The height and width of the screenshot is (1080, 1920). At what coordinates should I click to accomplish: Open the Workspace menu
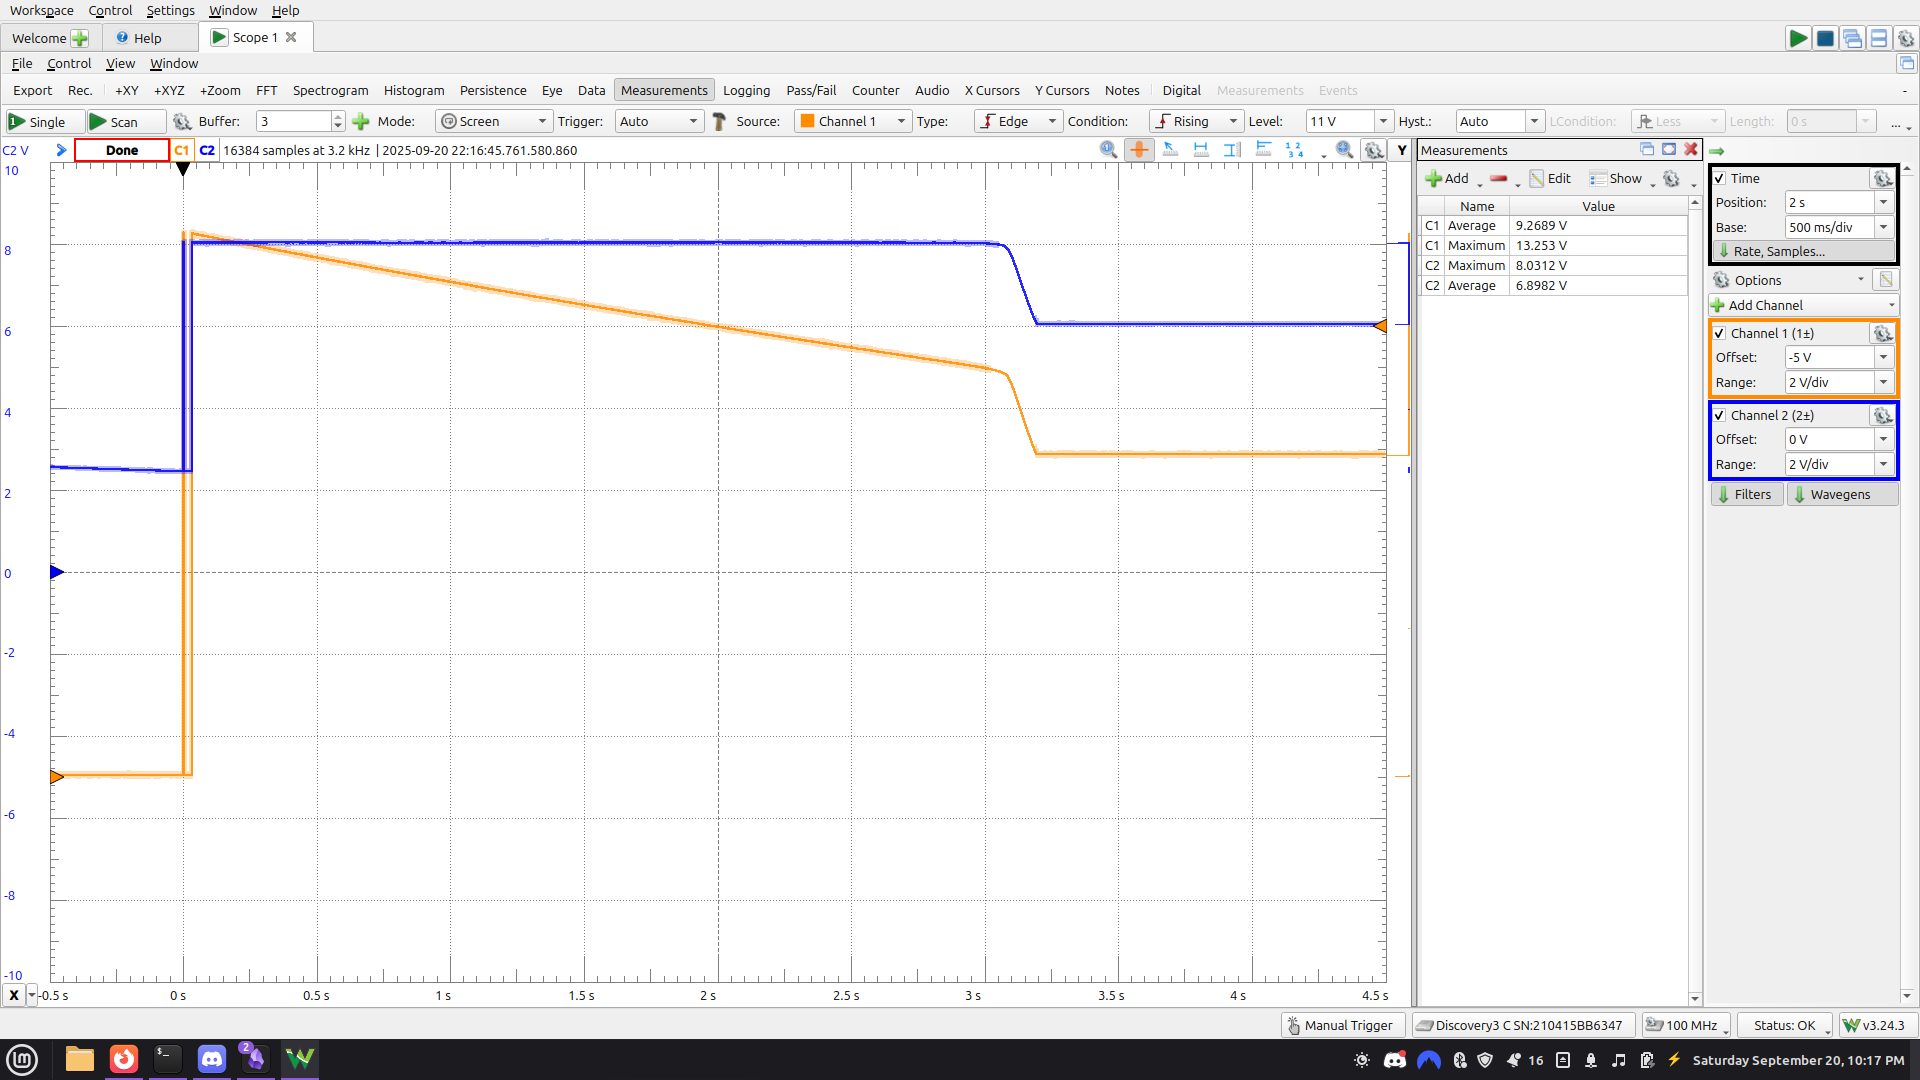(42, 10)
